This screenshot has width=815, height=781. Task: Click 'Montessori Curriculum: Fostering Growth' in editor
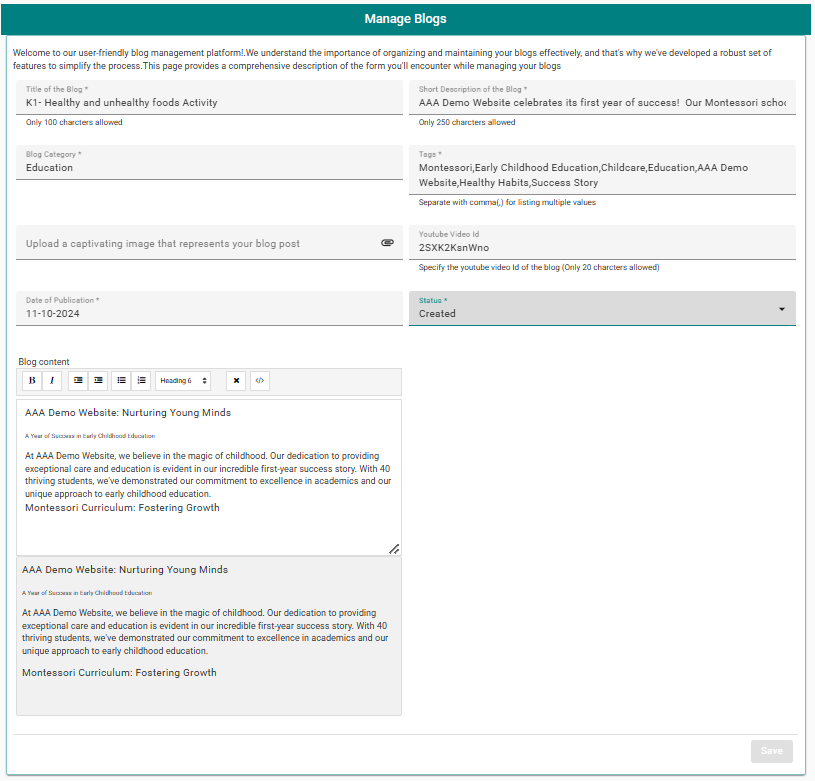point(122,508)
